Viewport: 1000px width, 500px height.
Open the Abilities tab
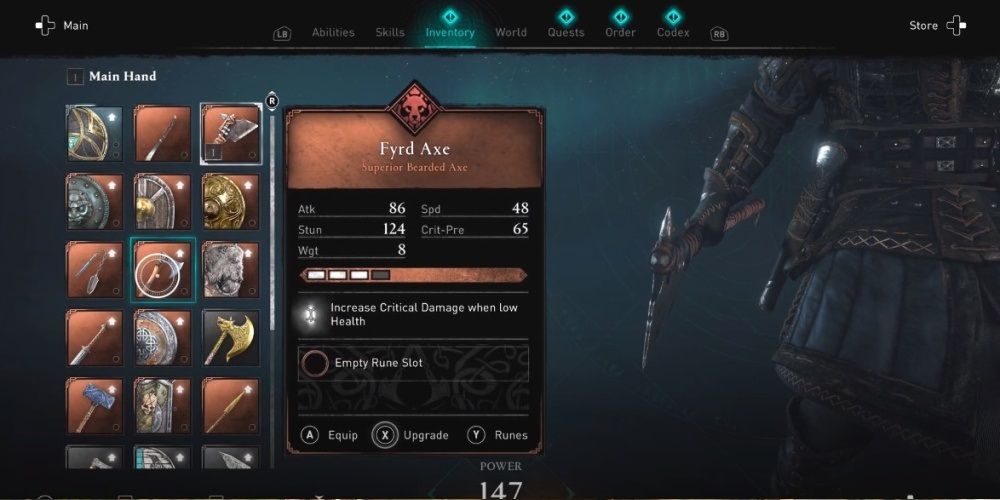pos(333,33)
